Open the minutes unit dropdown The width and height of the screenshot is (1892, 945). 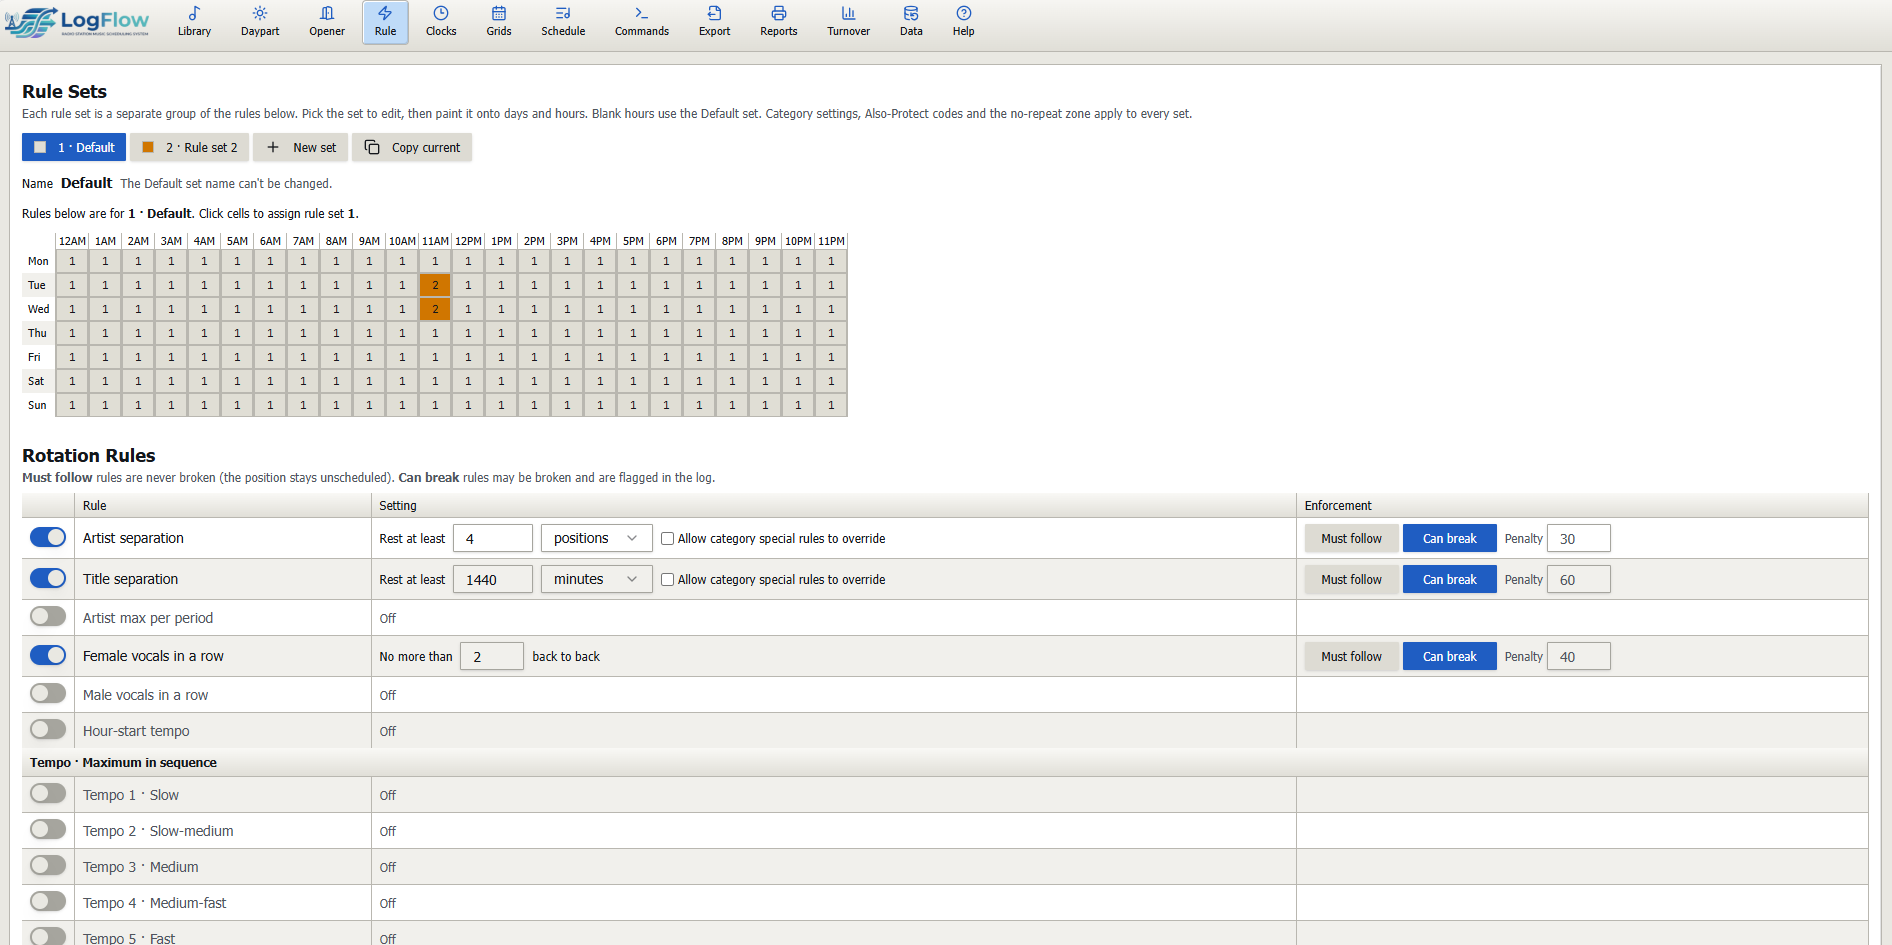596,579
